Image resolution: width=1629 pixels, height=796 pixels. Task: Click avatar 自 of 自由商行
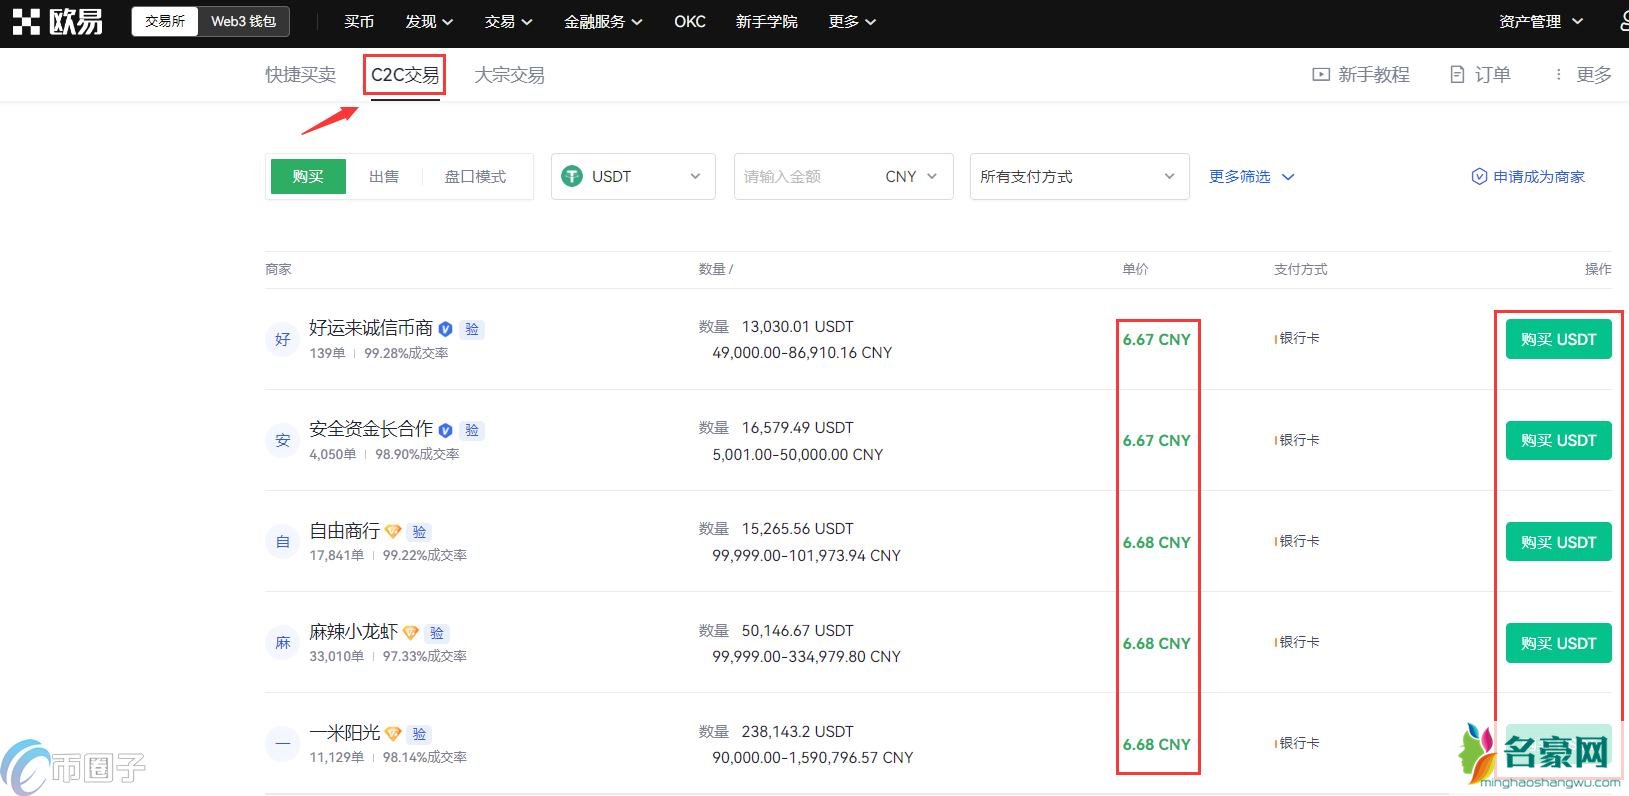point(283,542)
